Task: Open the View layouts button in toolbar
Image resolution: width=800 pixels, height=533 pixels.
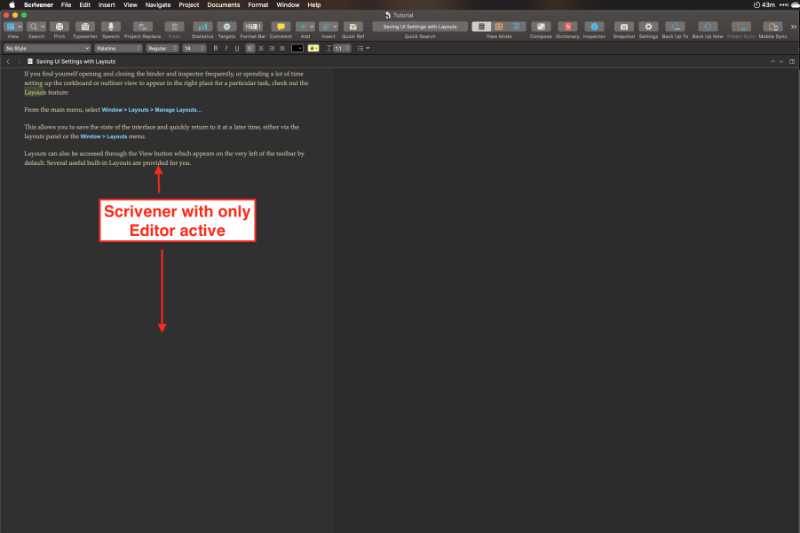Action: [13, 27]
